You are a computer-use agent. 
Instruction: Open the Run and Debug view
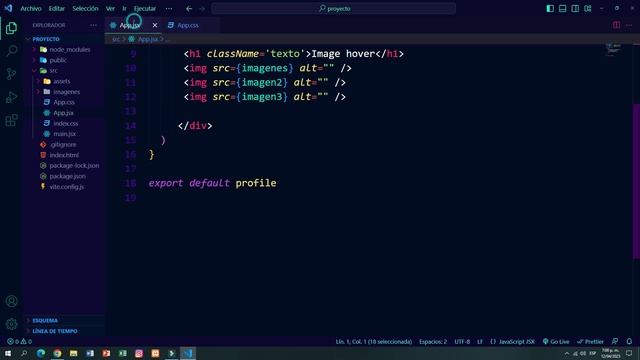coord(11,97)
